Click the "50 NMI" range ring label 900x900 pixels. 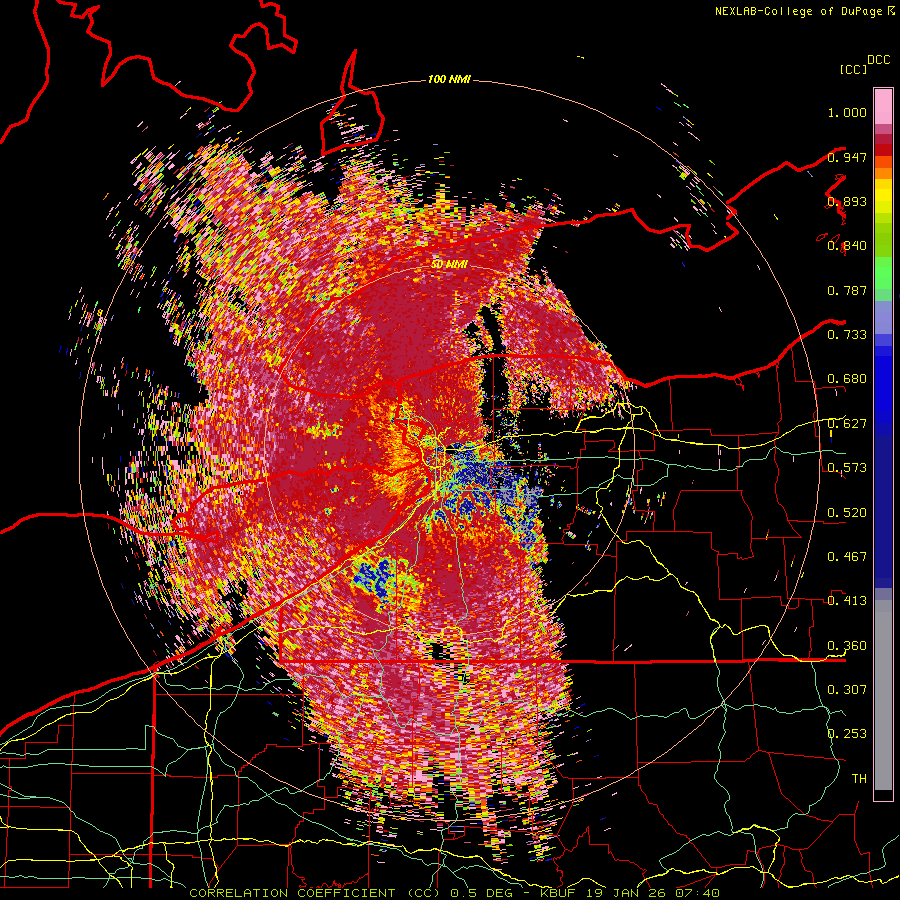[449, 265]
